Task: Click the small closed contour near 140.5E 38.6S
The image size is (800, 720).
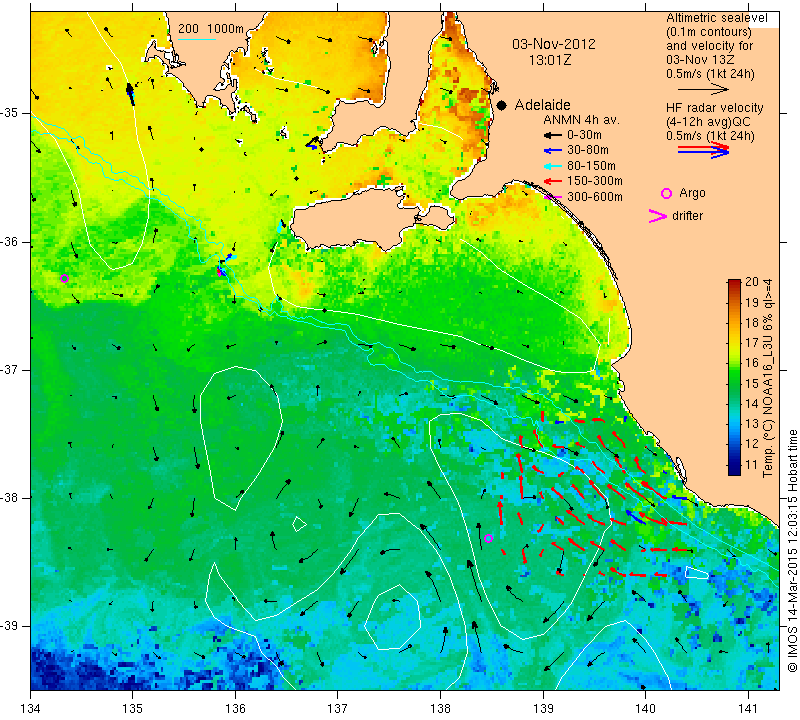Action: [x=696, y=573]
